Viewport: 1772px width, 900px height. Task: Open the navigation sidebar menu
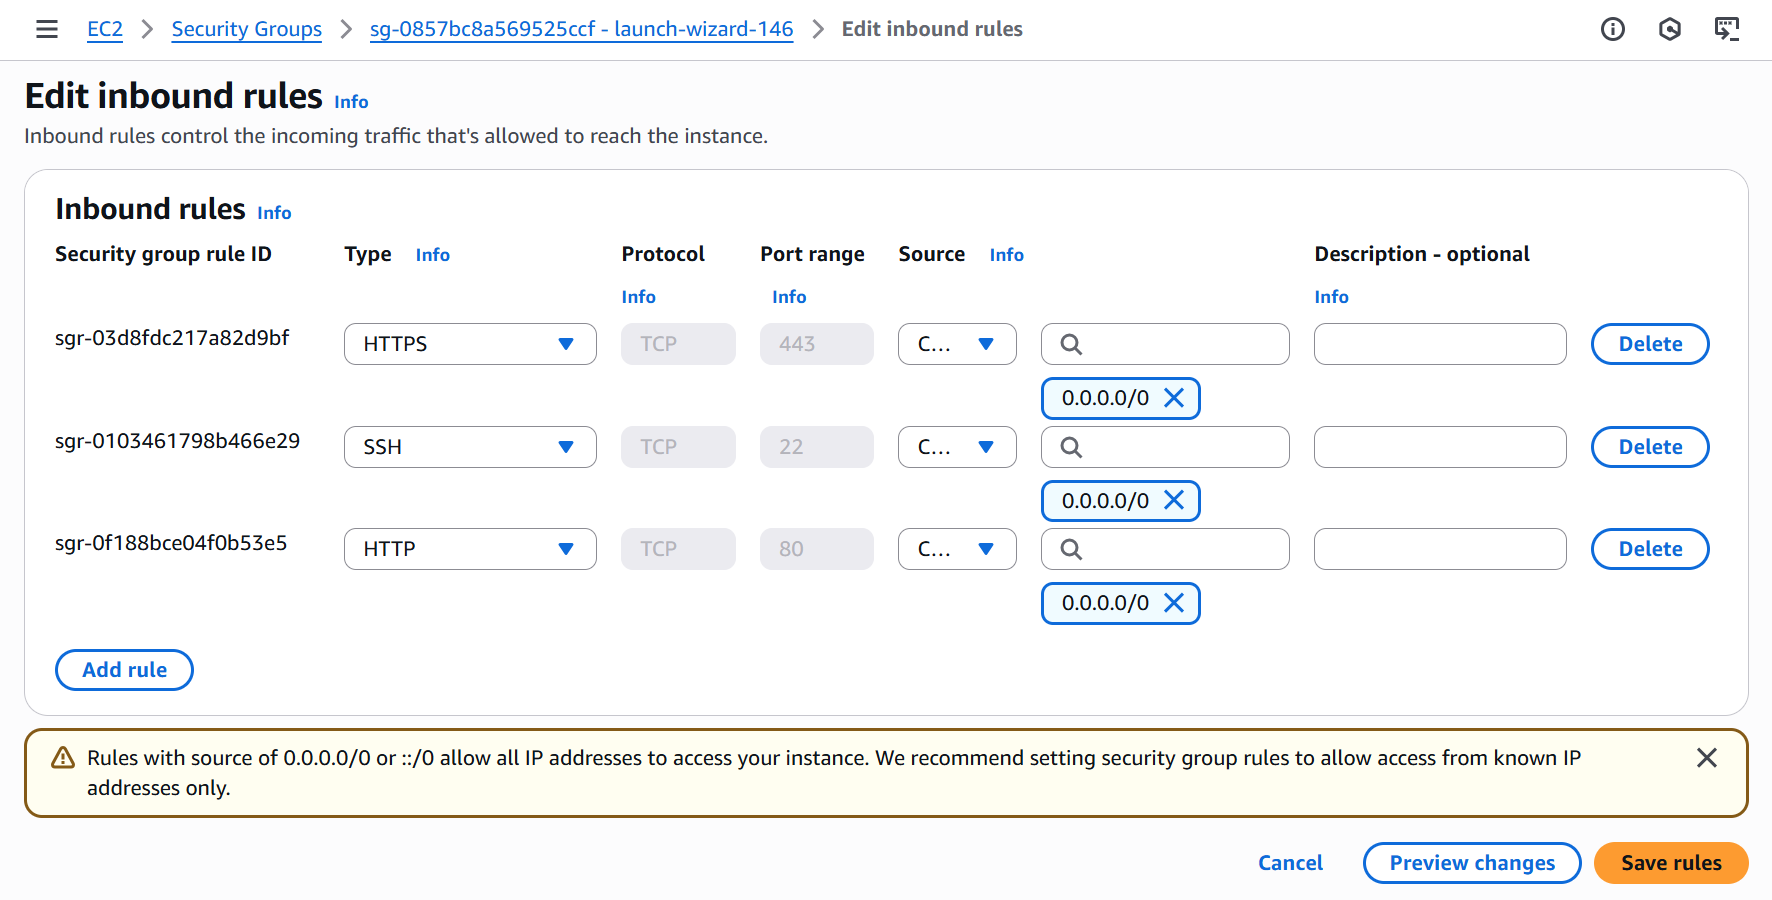[x=47, y=29]
